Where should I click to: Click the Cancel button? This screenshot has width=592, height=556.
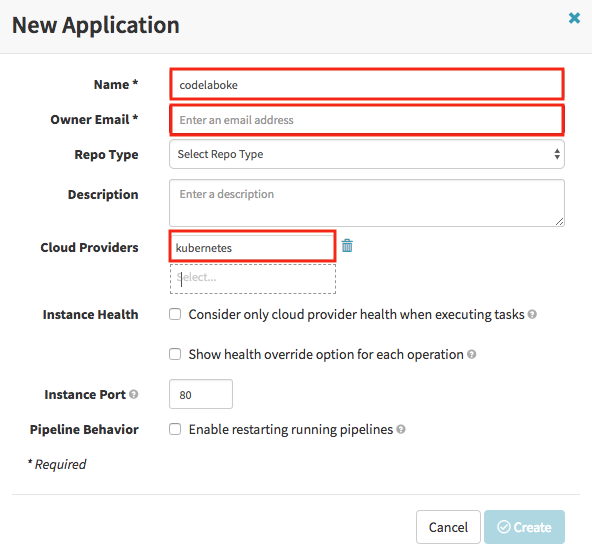tap(448, 527)
